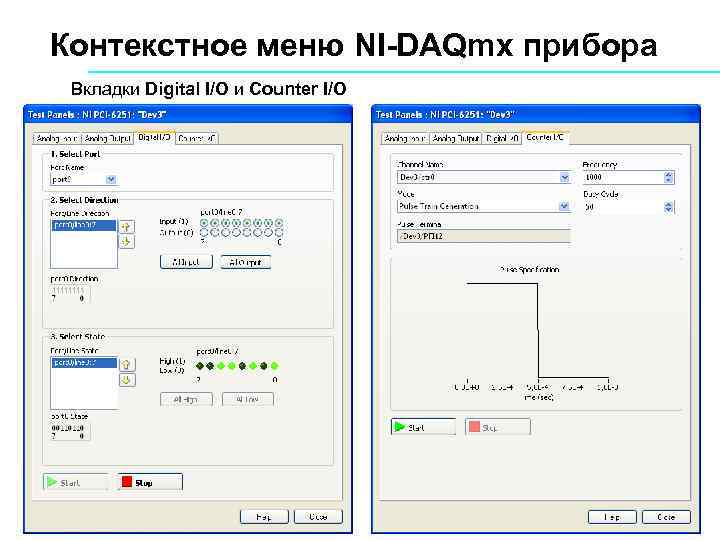The image size is (720, 540).
Task: Open Digital I/O tab in right window
Action: pos(502,138)
